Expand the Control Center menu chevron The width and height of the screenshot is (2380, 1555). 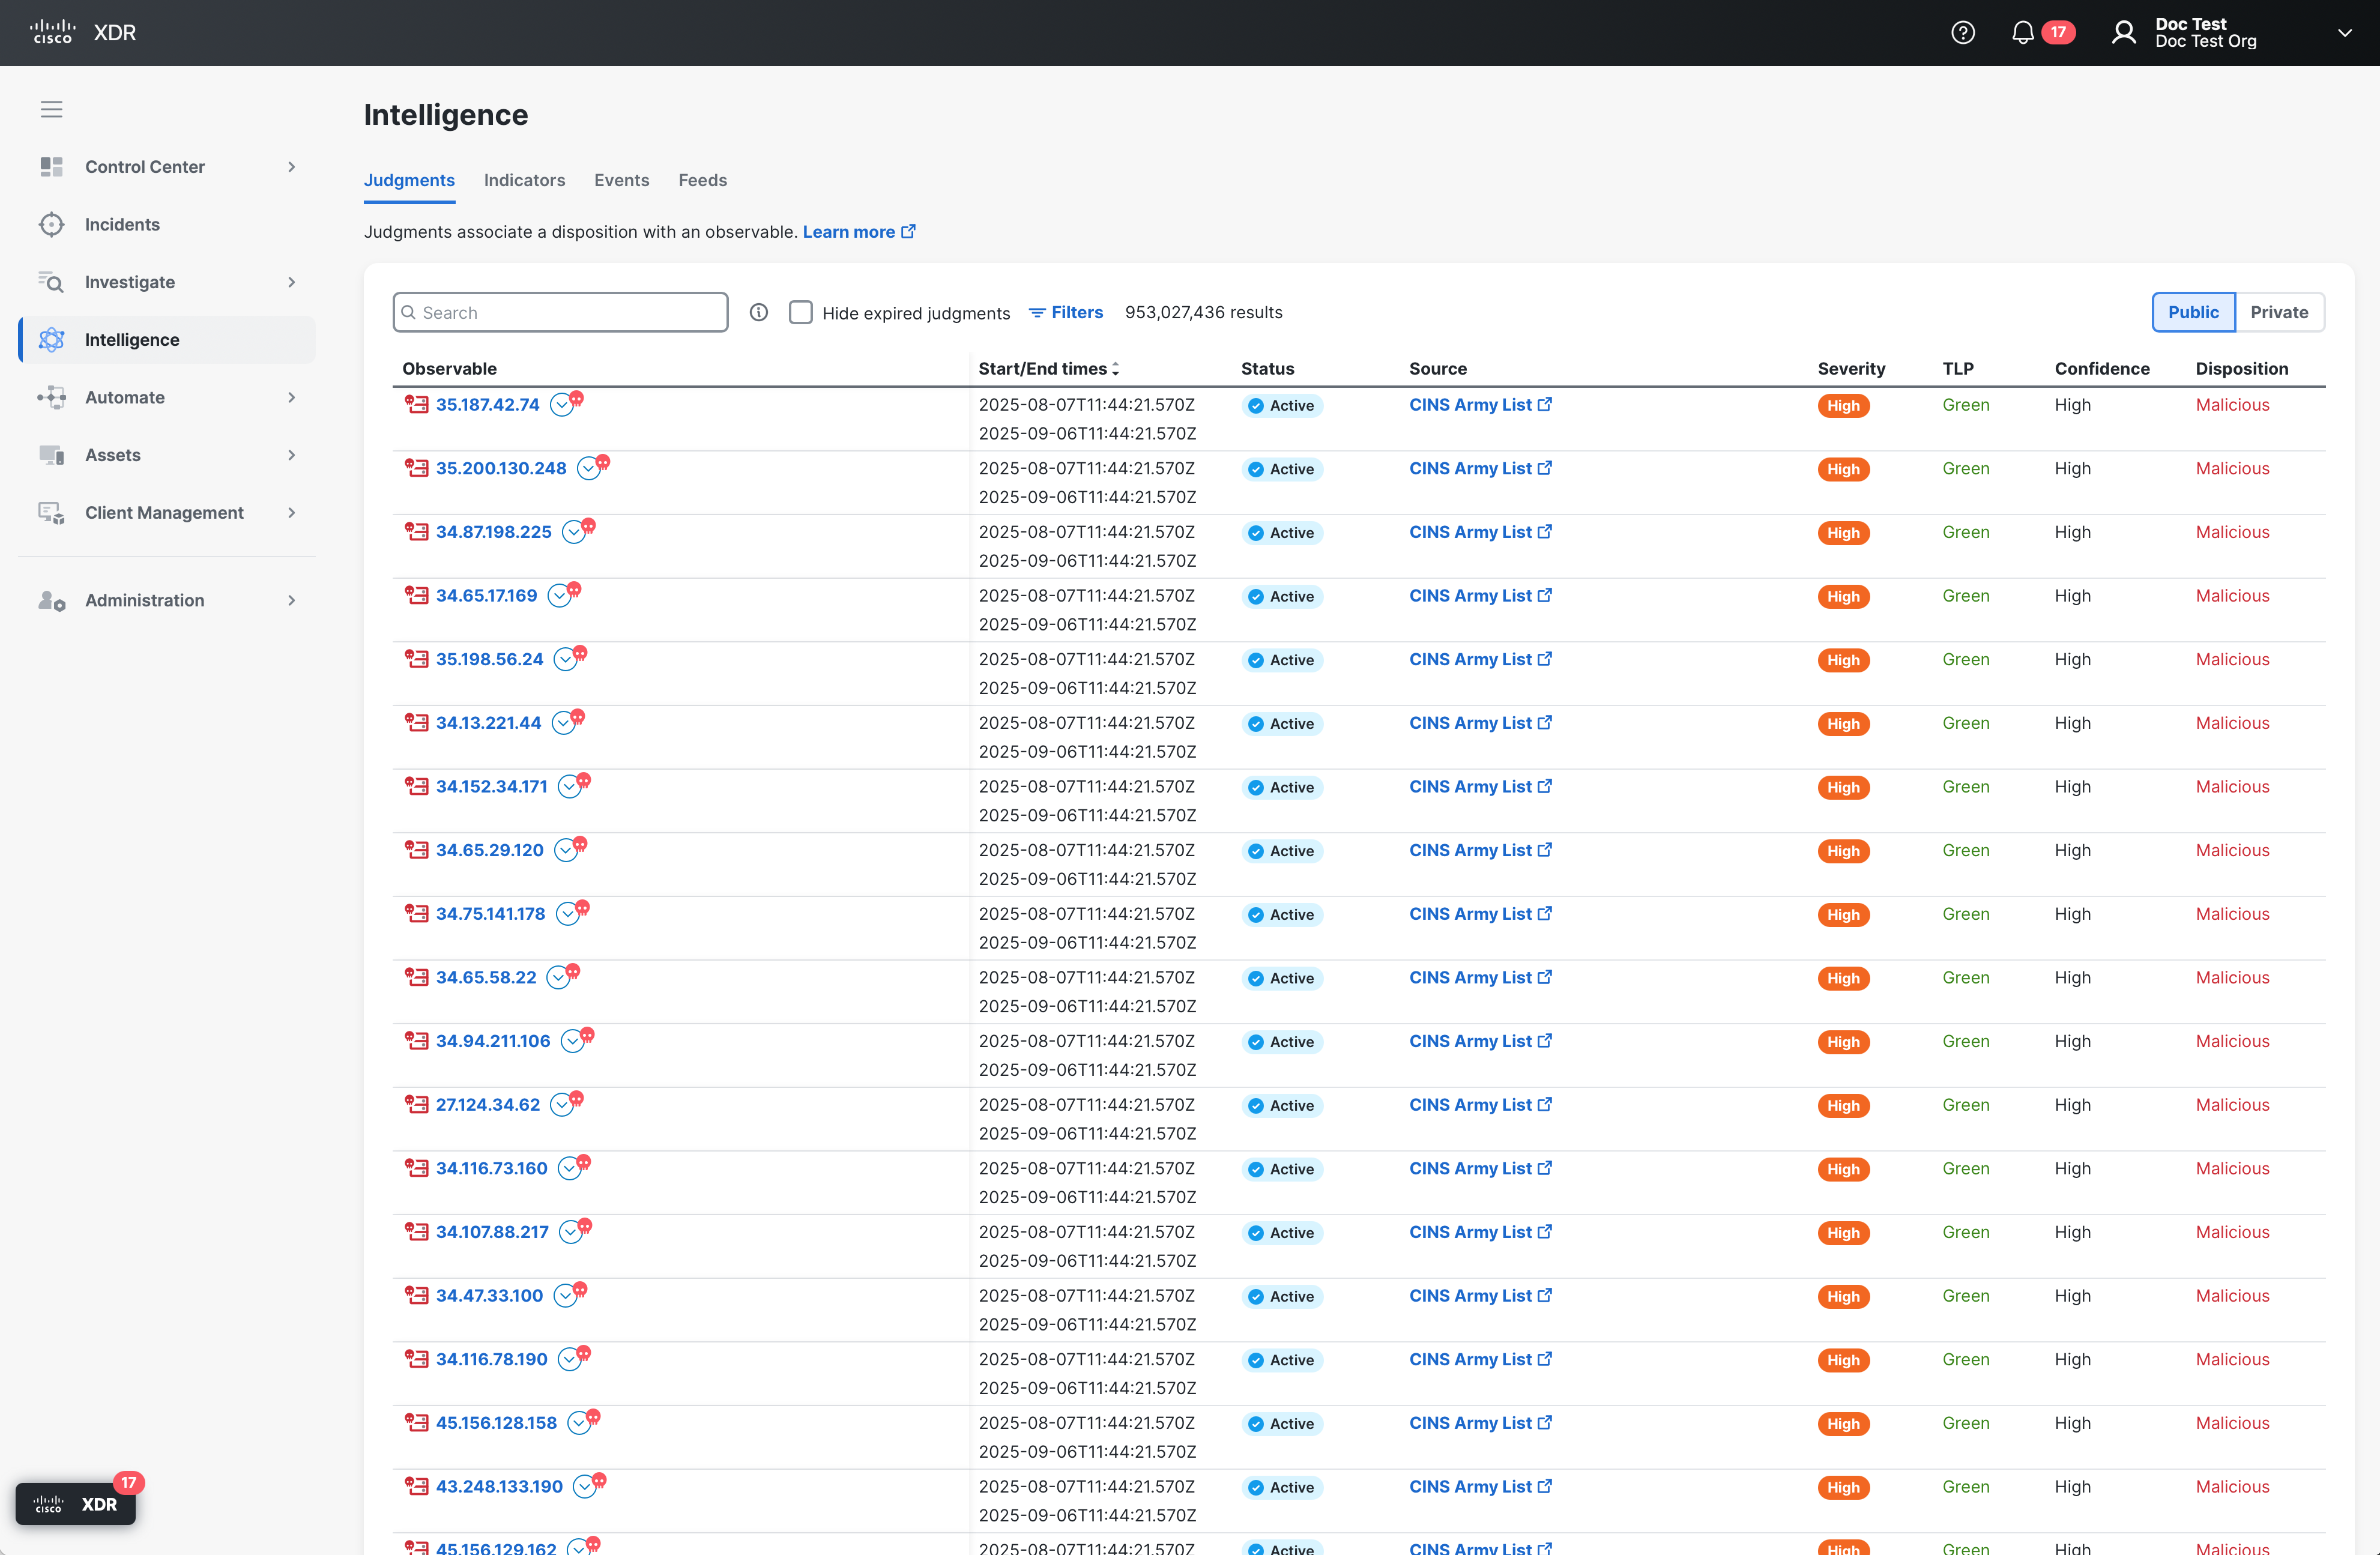click(292, 167)
